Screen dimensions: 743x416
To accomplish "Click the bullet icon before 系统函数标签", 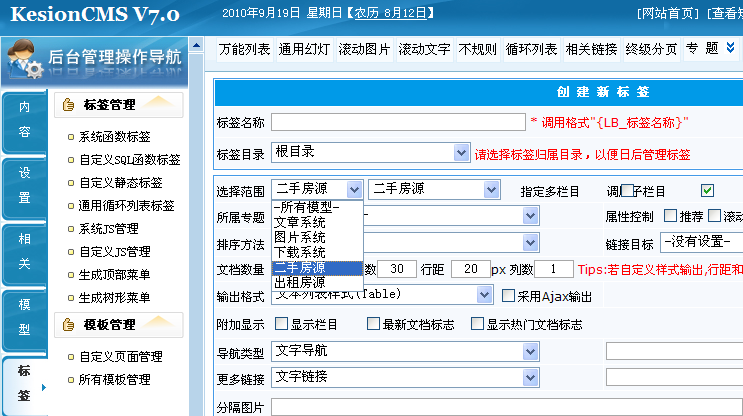I will pyautogui.click(x=69, y=137).
